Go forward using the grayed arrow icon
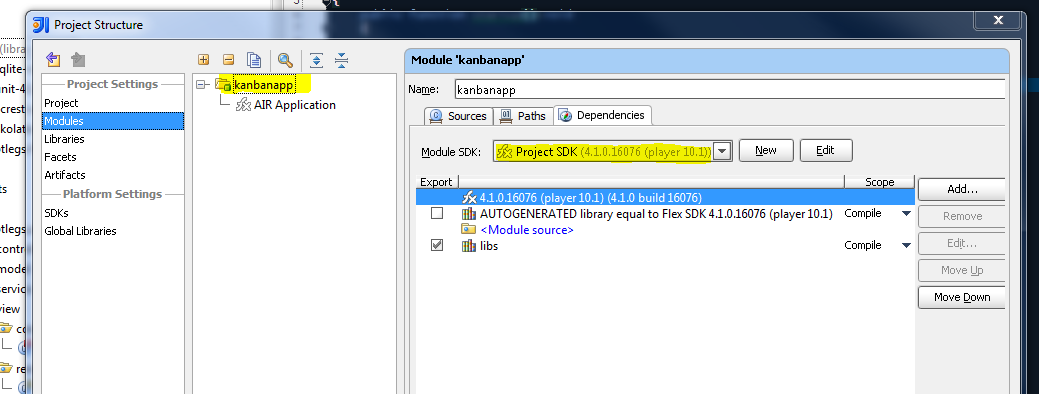The height and width of the screenshot is (394, 1039). click(78, 60)
